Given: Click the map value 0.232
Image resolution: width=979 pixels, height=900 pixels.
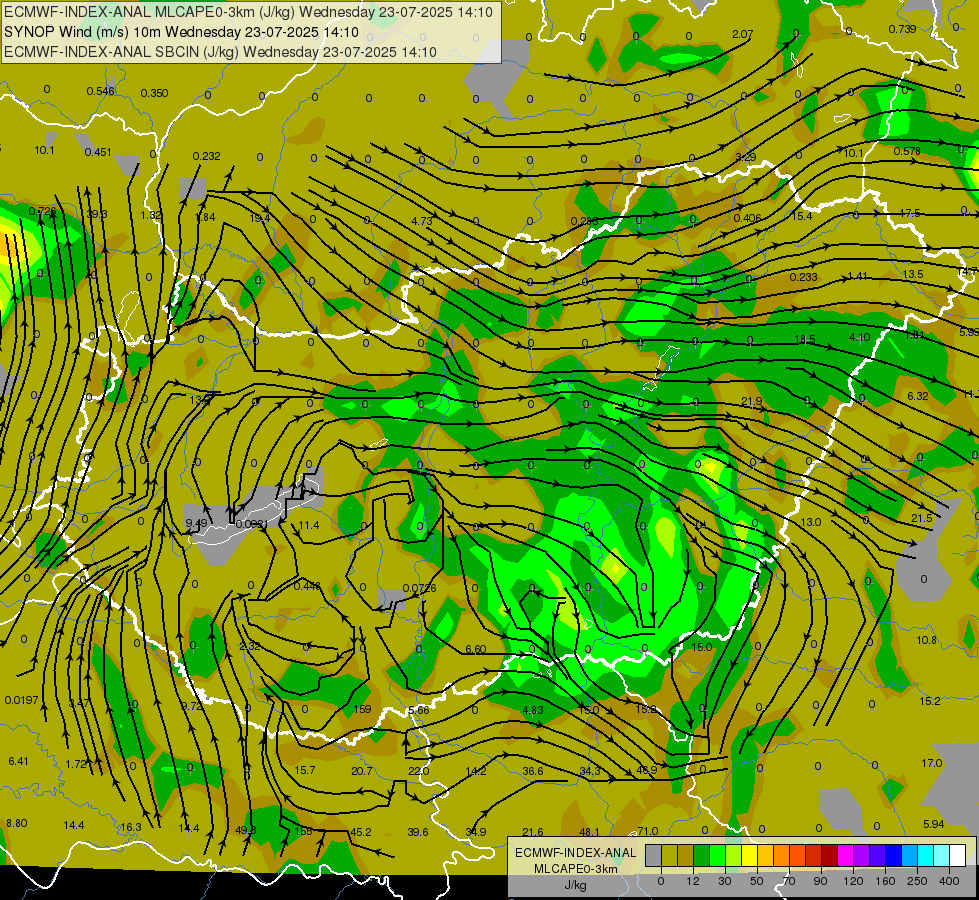Looking at the screenshot, I should [x=207, y=156].
